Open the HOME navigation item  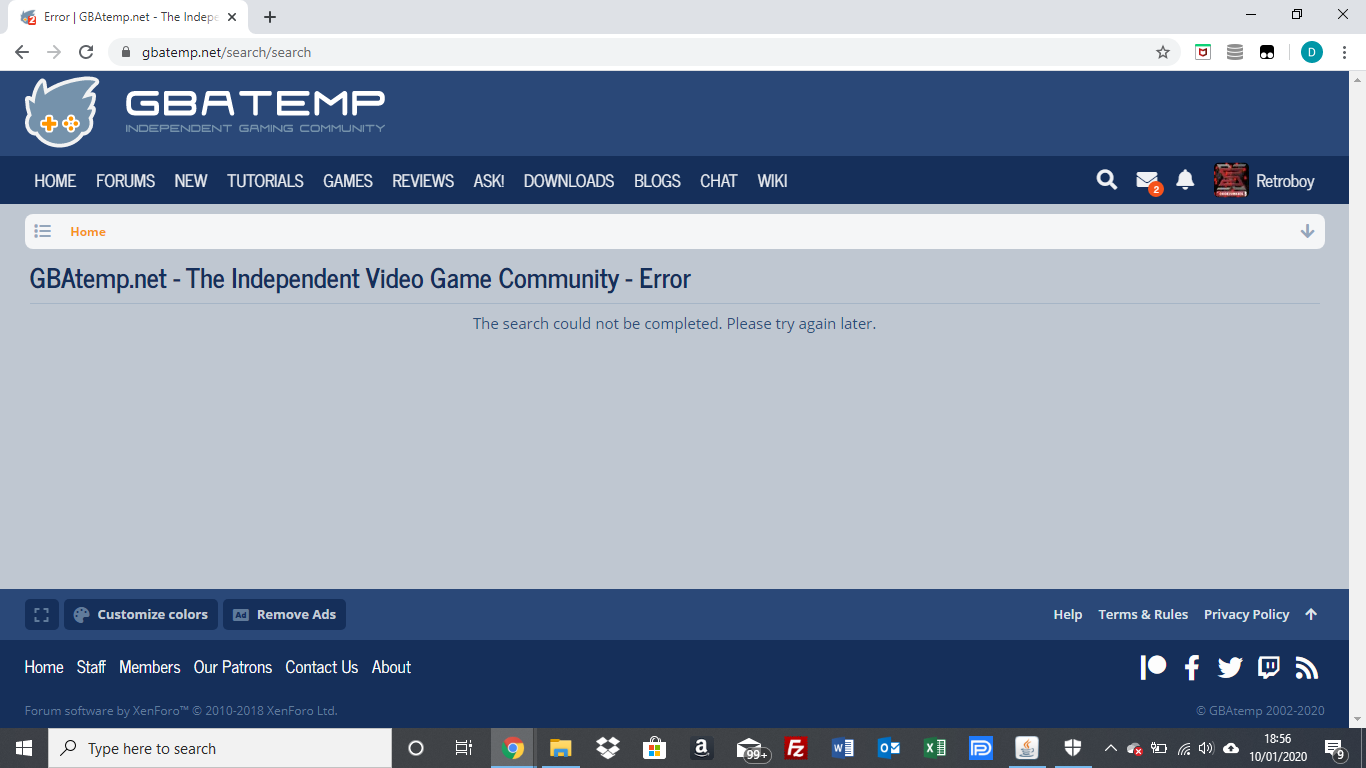[x=55, y=181]
